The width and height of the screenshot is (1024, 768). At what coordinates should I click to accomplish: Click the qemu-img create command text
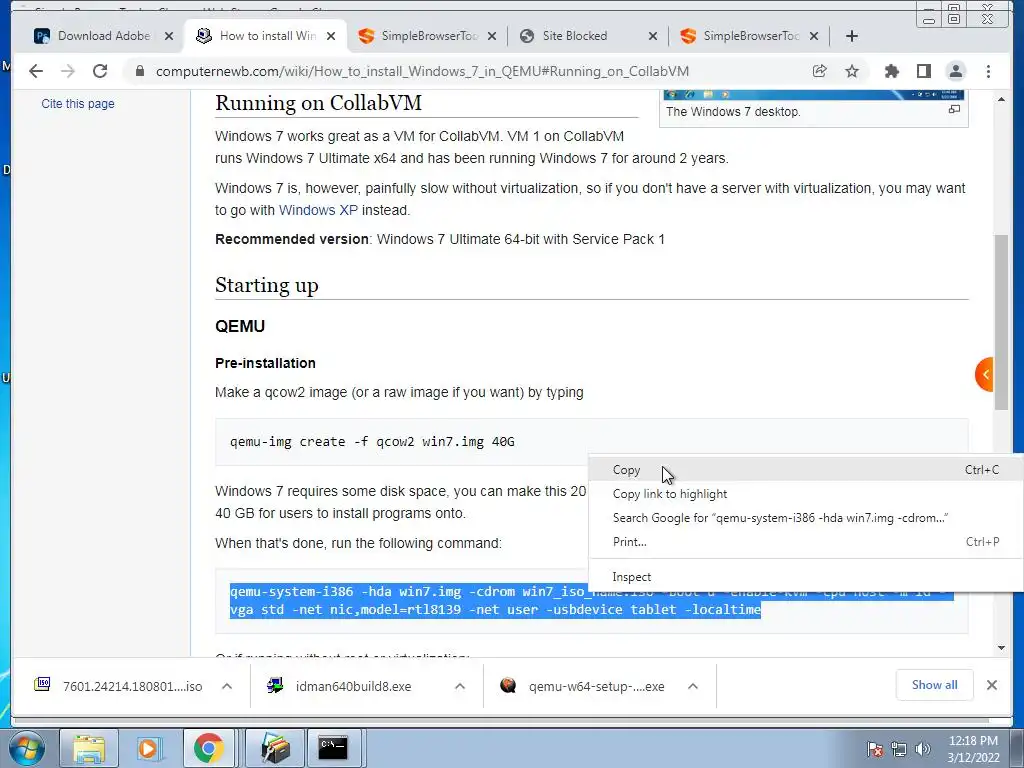(372, 441)
